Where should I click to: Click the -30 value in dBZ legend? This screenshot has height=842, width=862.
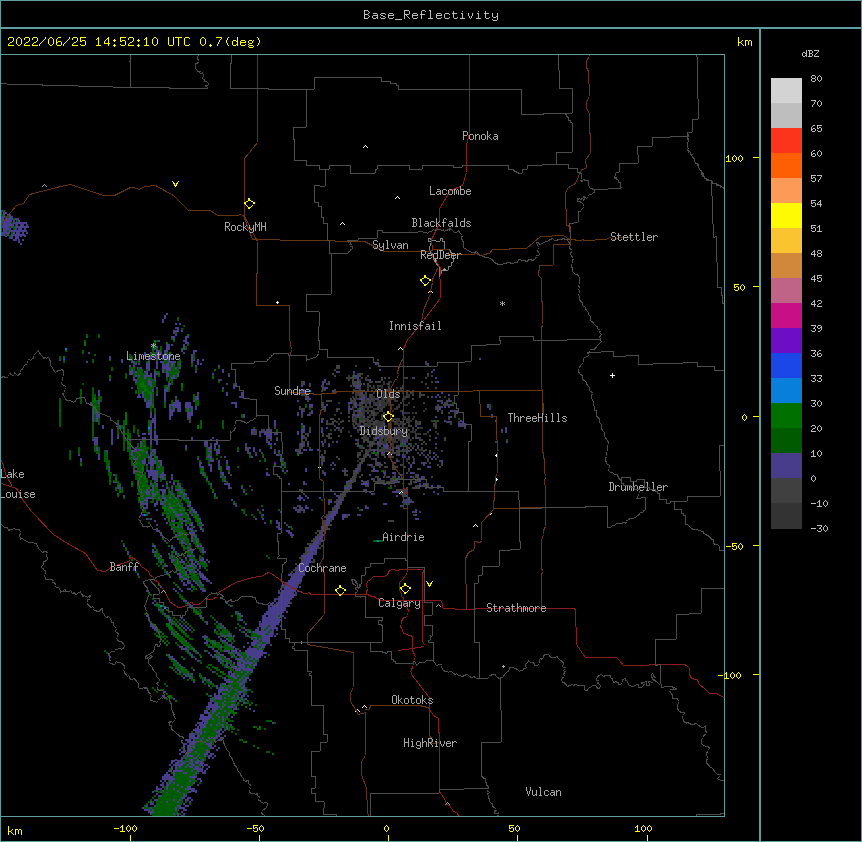(819, 529)
